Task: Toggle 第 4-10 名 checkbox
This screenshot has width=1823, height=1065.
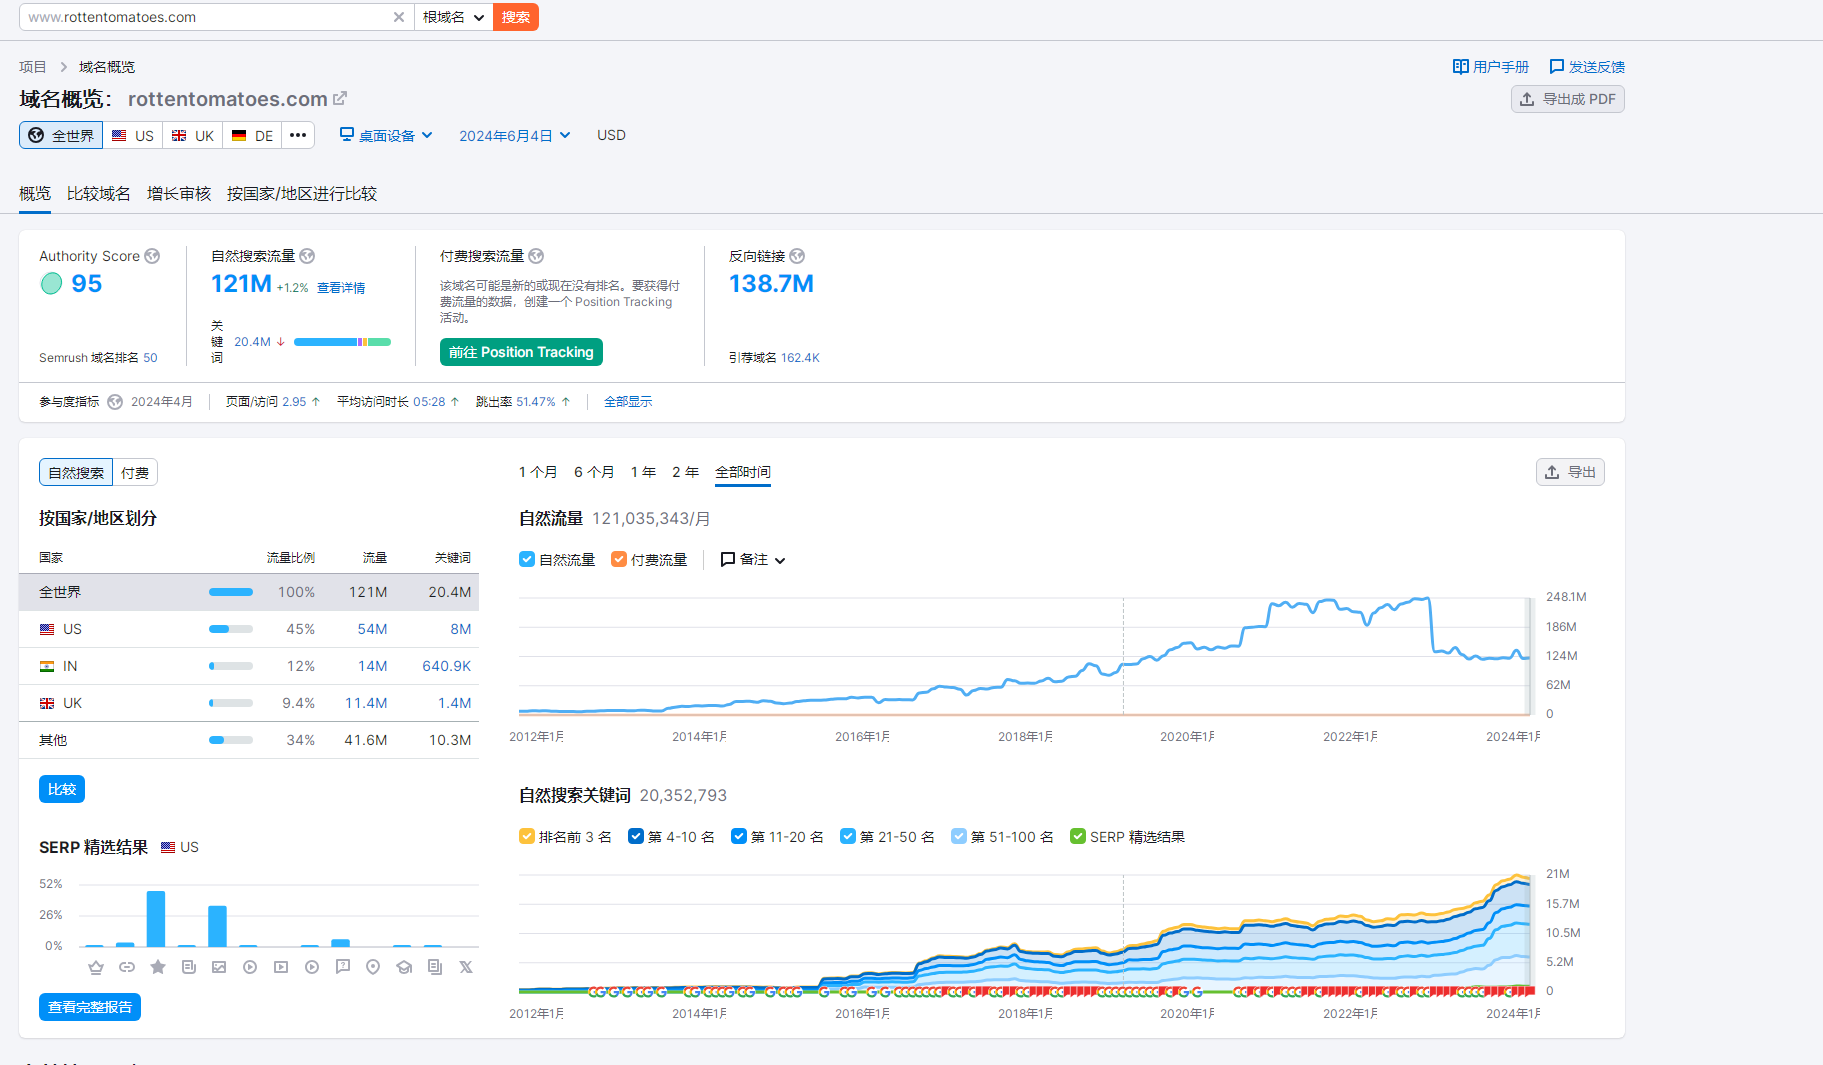Action: click(636, 836)
